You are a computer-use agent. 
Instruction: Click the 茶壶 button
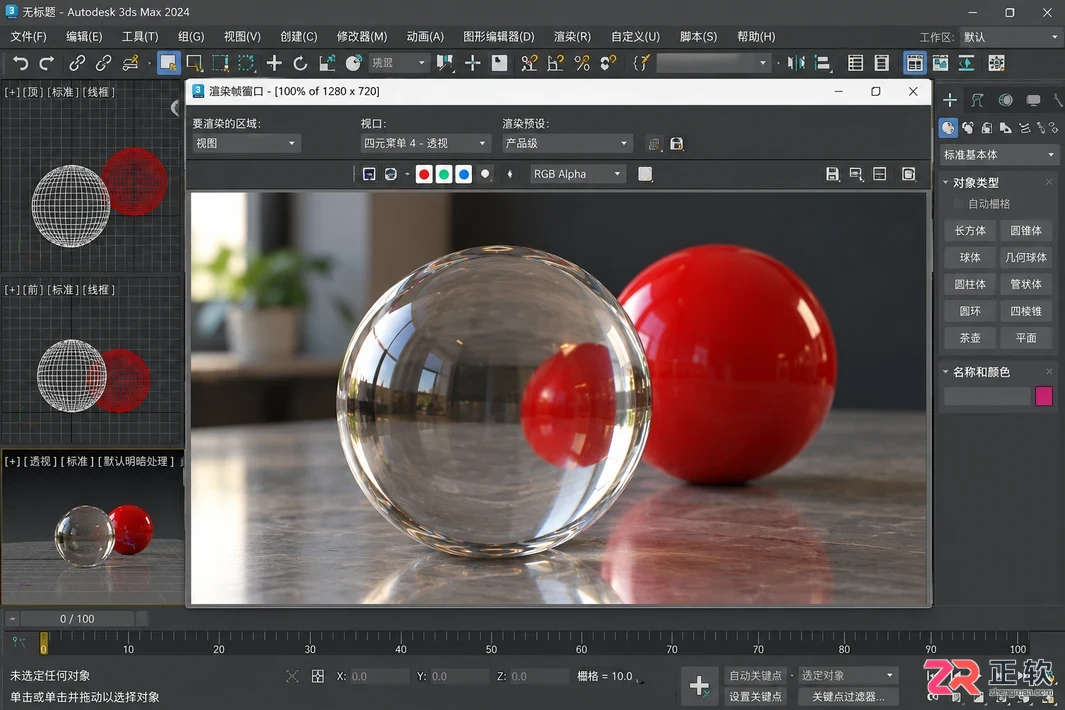[970, 338]
